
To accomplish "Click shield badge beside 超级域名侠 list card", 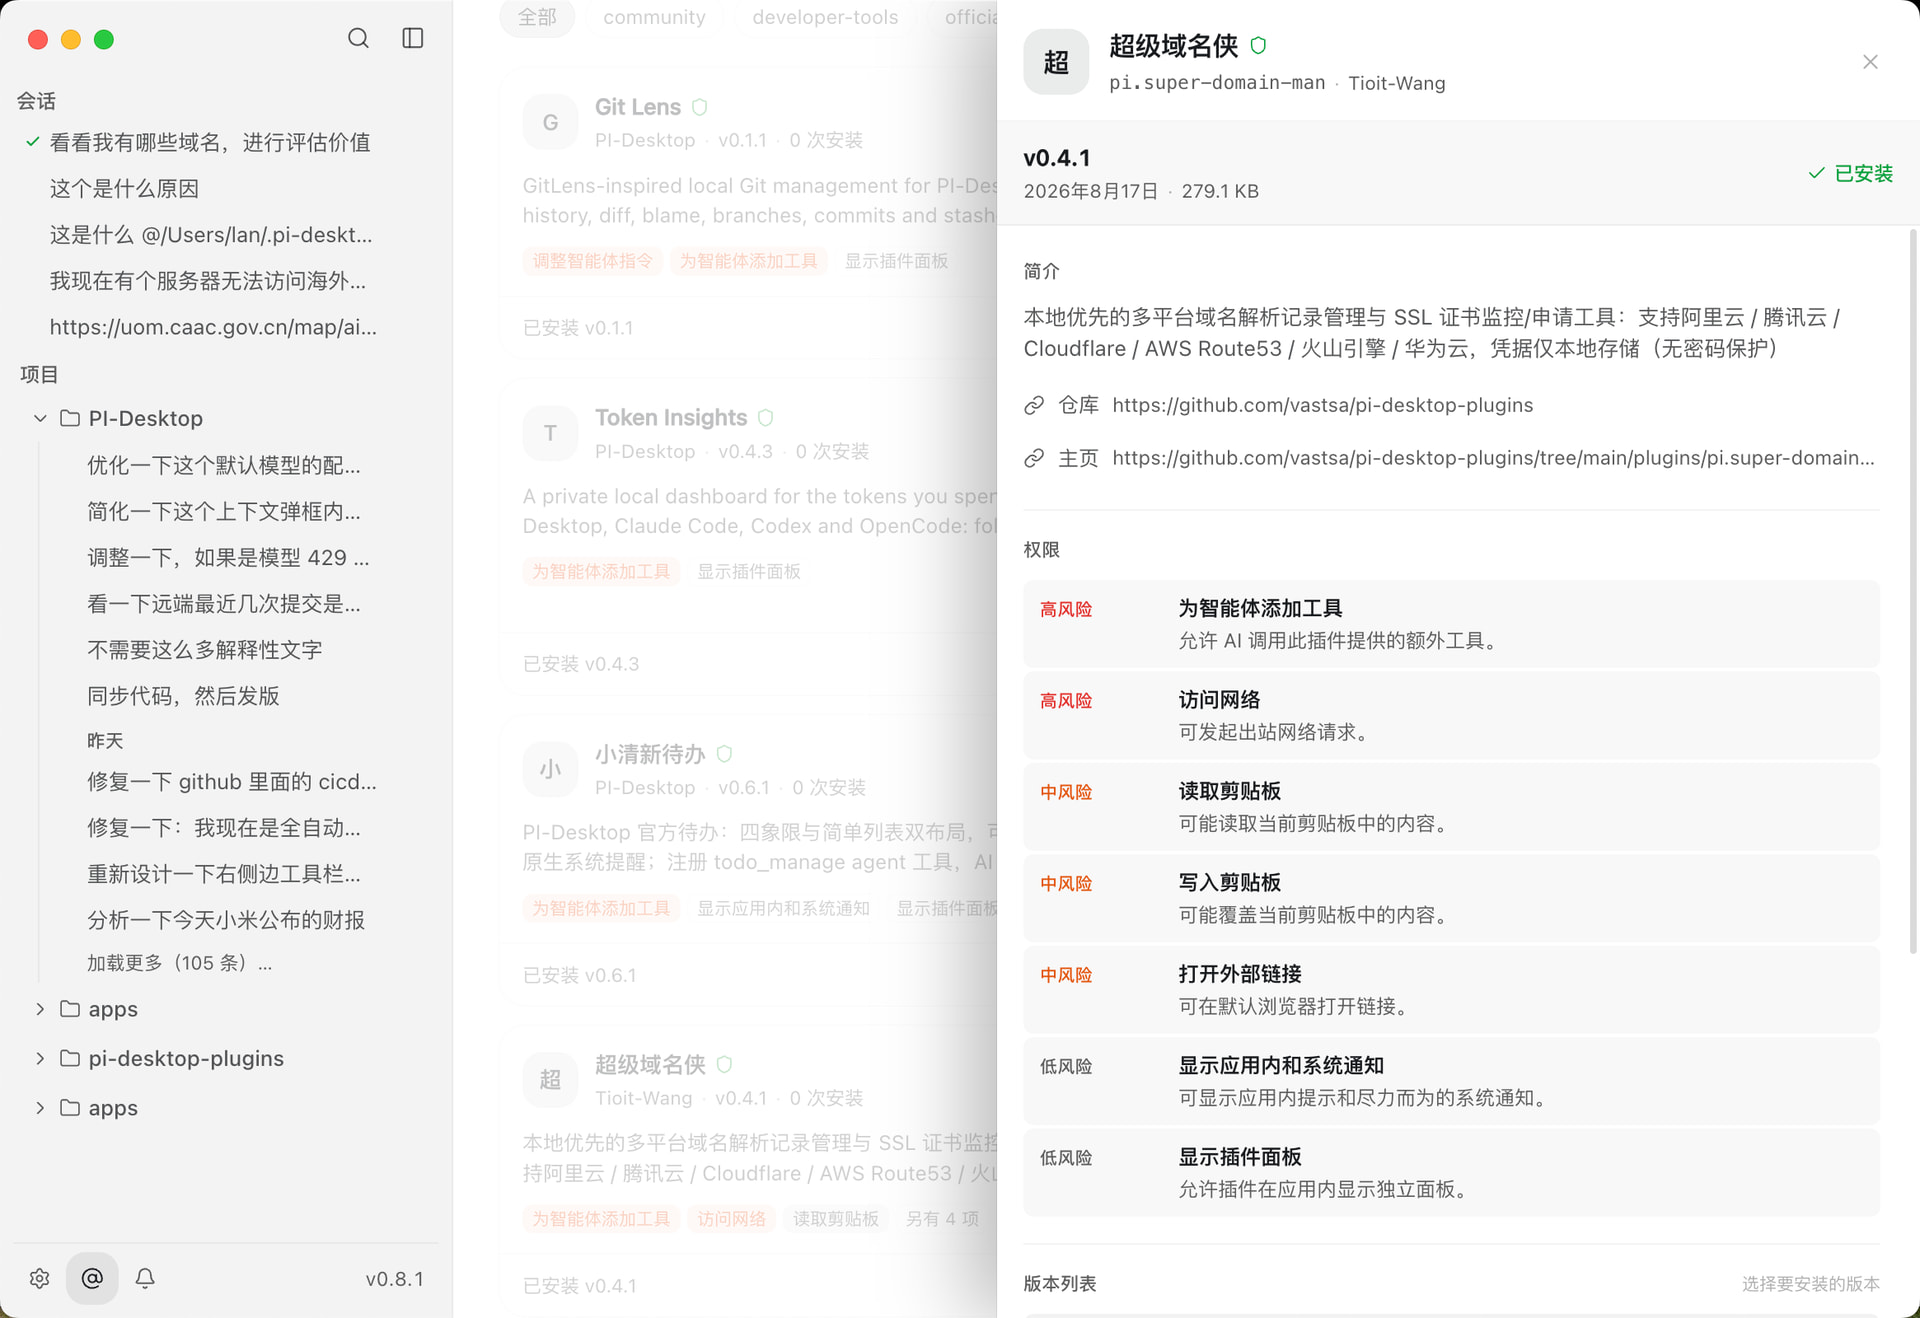I will coord(725,1065).
